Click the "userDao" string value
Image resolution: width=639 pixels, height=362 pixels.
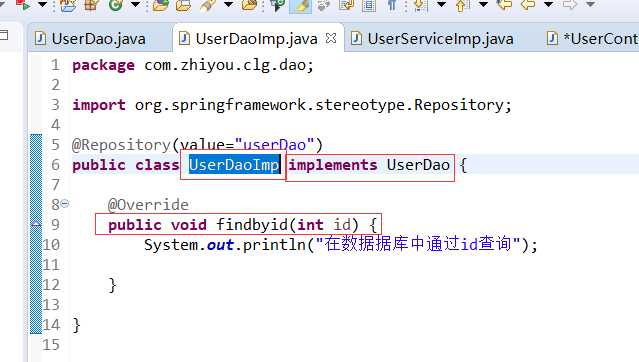tap(274, 145)
